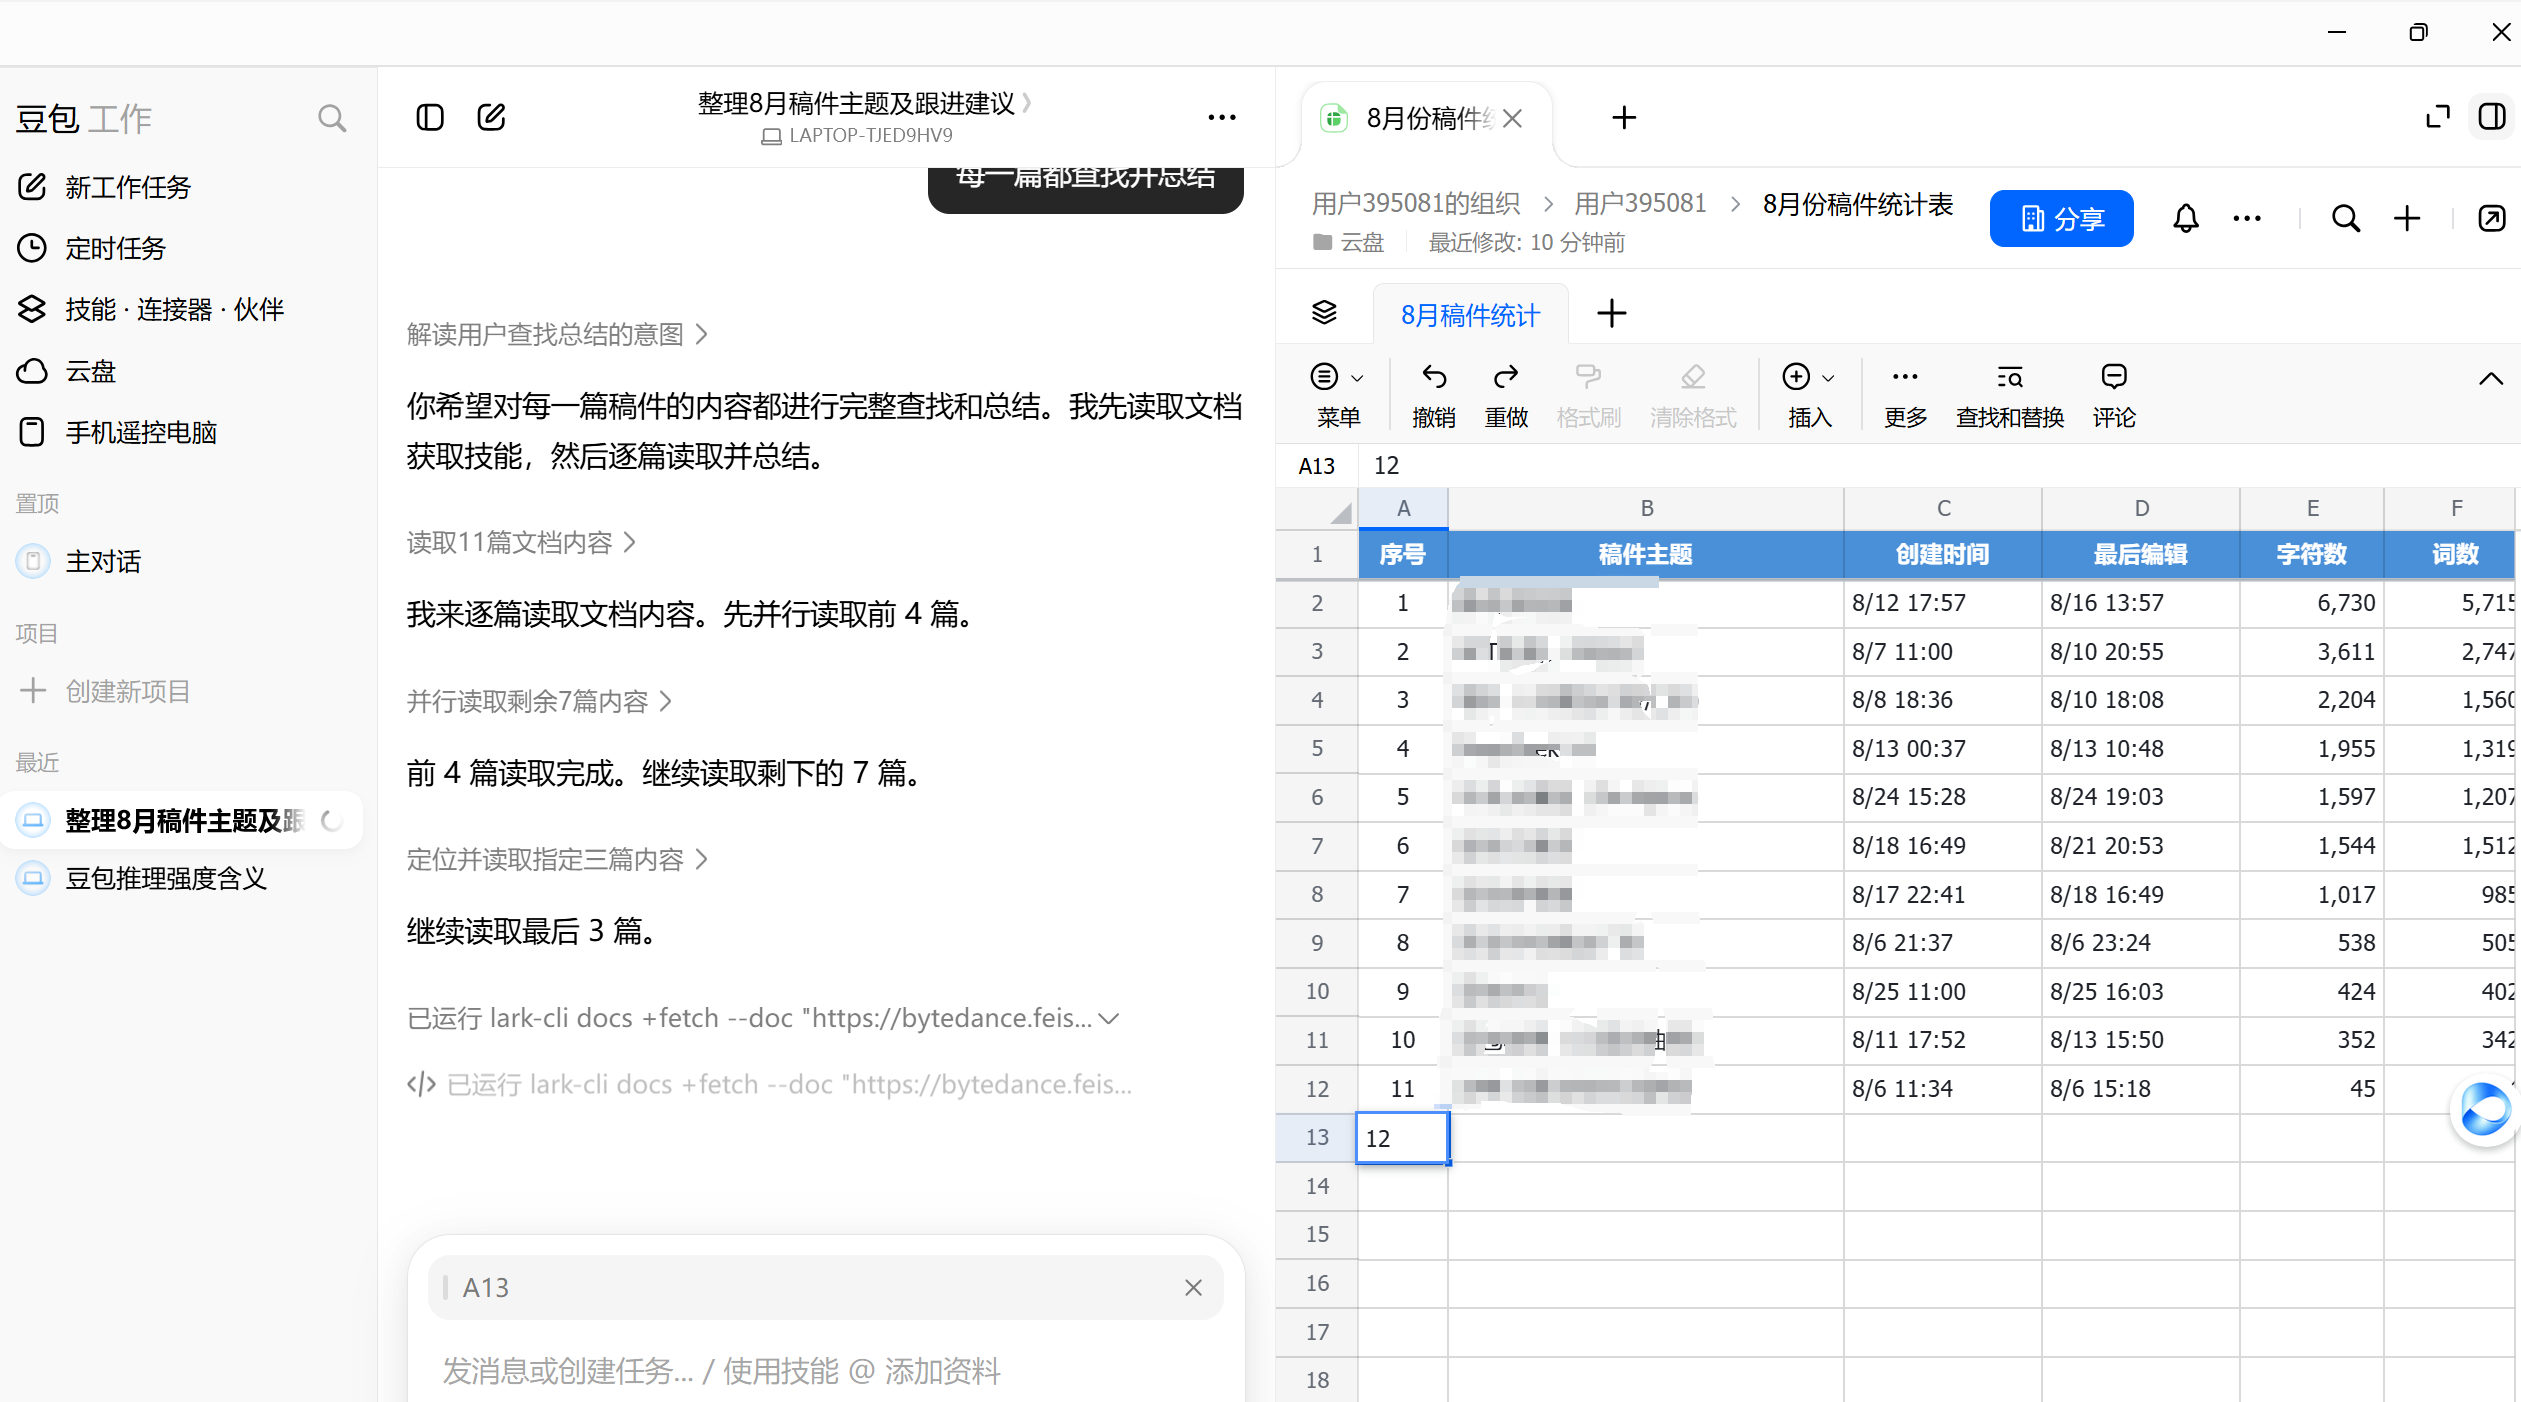Collapse the toolbar with the up chevron
The width and height of the screenshot is (2521, 1402).
click(x=2491, y=379)
